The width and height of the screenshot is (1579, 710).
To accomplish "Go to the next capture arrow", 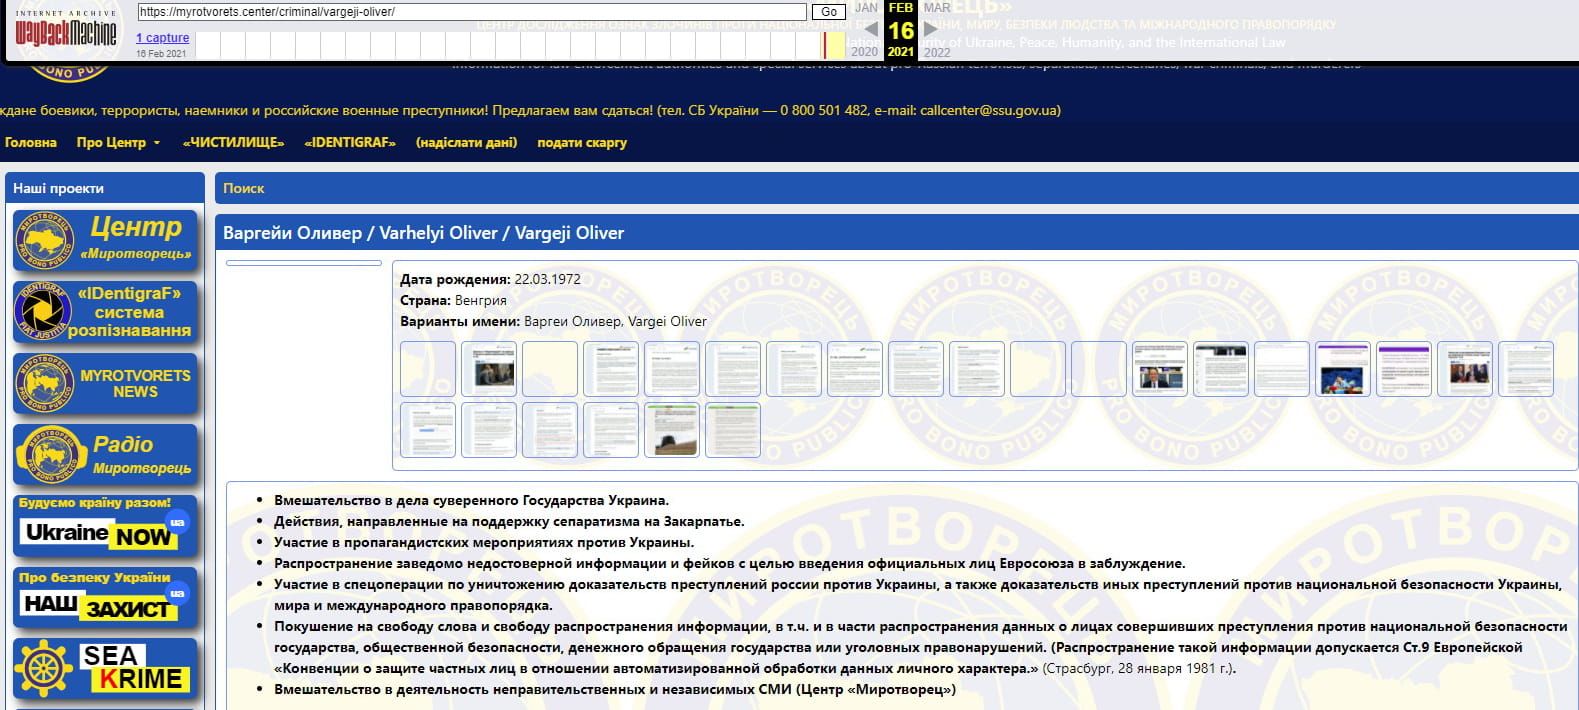I will (930, 29).
